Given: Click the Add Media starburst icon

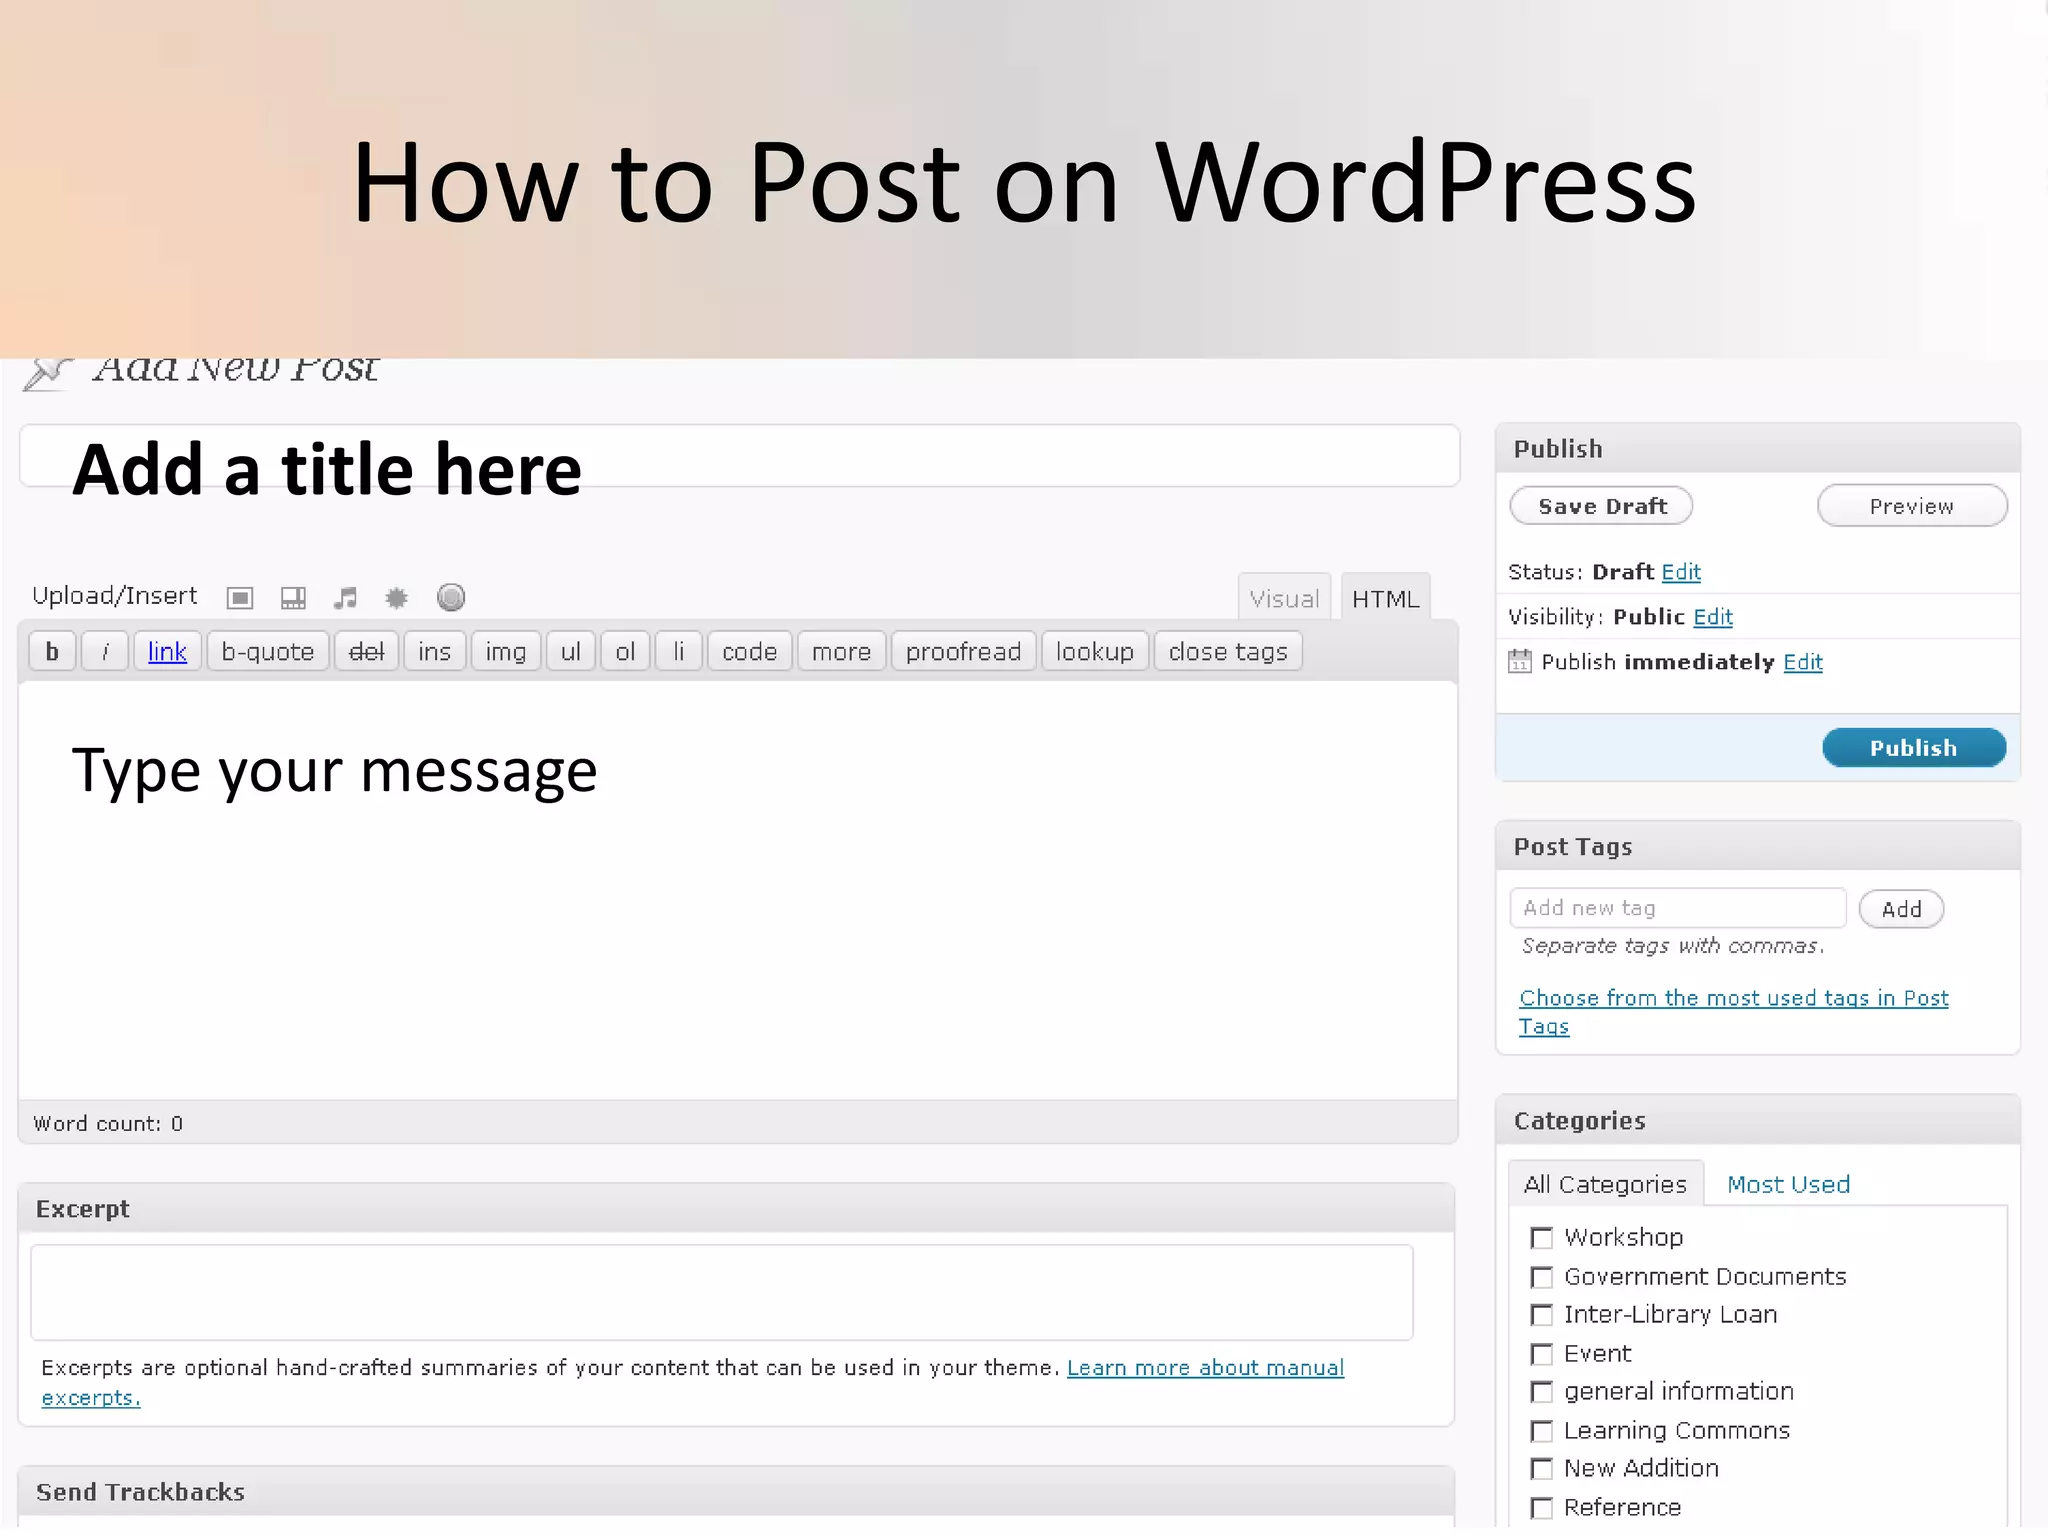Looking at the screenshot, I should click(x=397, y=598).
